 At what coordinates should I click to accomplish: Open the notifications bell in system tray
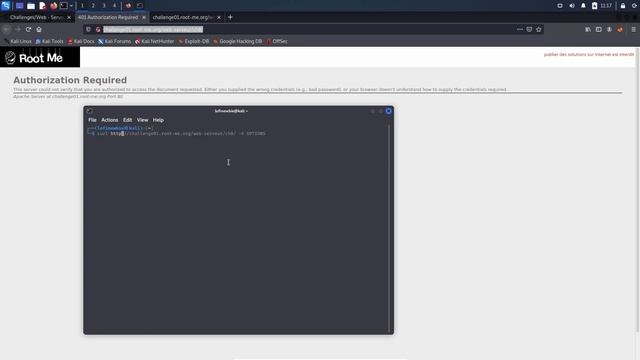coord(583,6)
